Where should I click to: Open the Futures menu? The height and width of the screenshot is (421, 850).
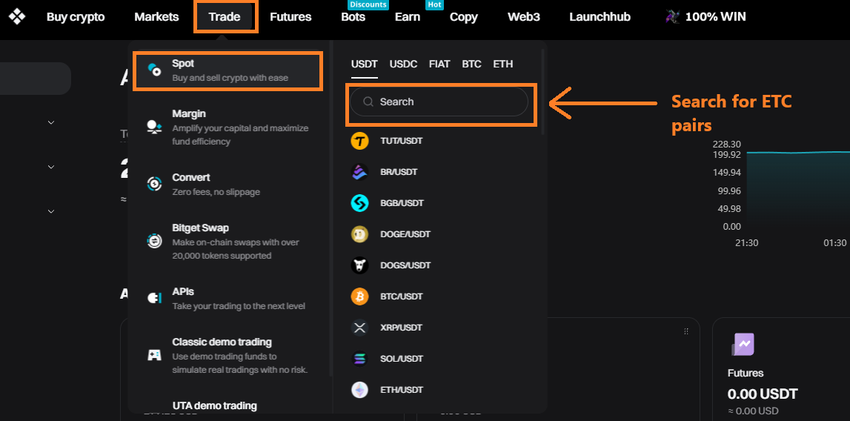tap(291, 17)
